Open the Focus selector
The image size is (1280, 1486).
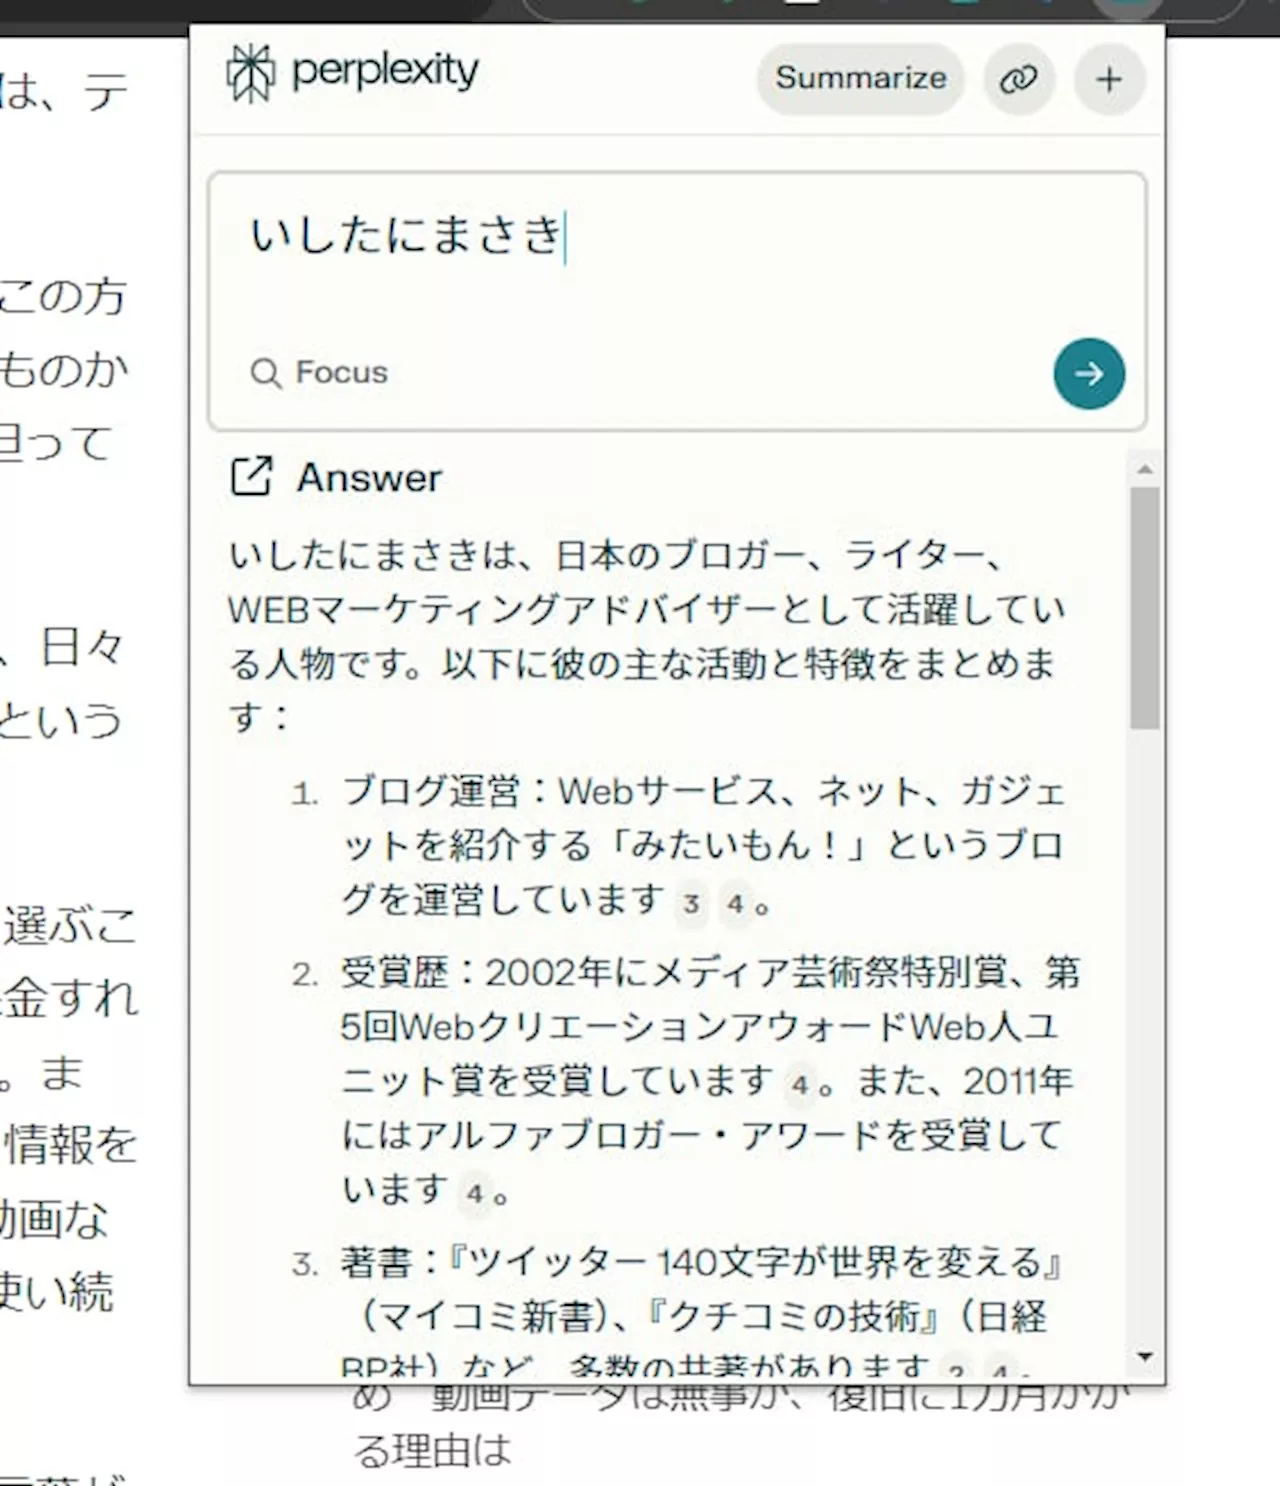(x=320, y=372)
